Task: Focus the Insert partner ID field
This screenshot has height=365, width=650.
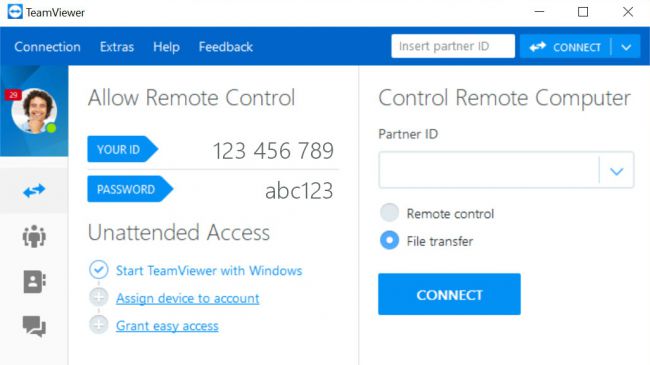Action: [453, 46]
